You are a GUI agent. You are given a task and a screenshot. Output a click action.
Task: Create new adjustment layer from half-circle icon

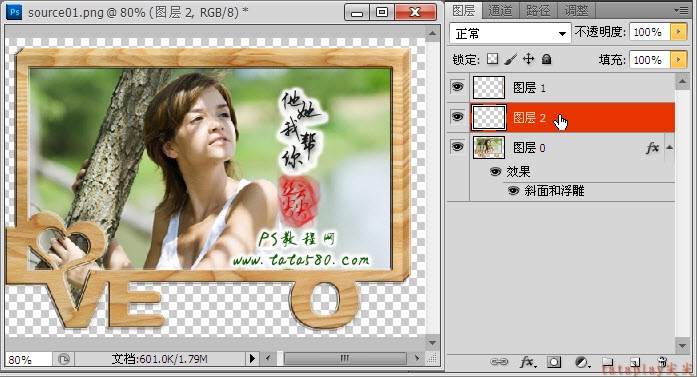pyautogui.click(x=582, y=362)
